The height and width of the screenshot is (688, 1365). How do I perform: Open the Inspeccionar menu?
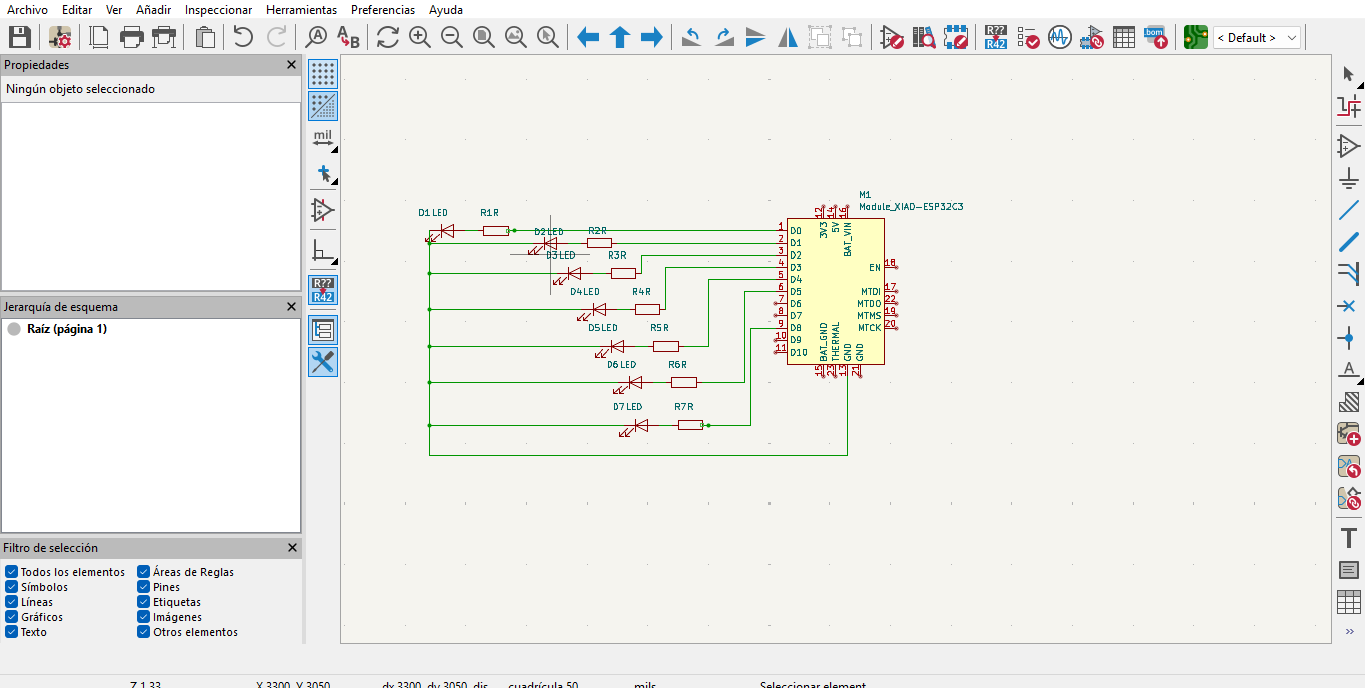(218, 9)
